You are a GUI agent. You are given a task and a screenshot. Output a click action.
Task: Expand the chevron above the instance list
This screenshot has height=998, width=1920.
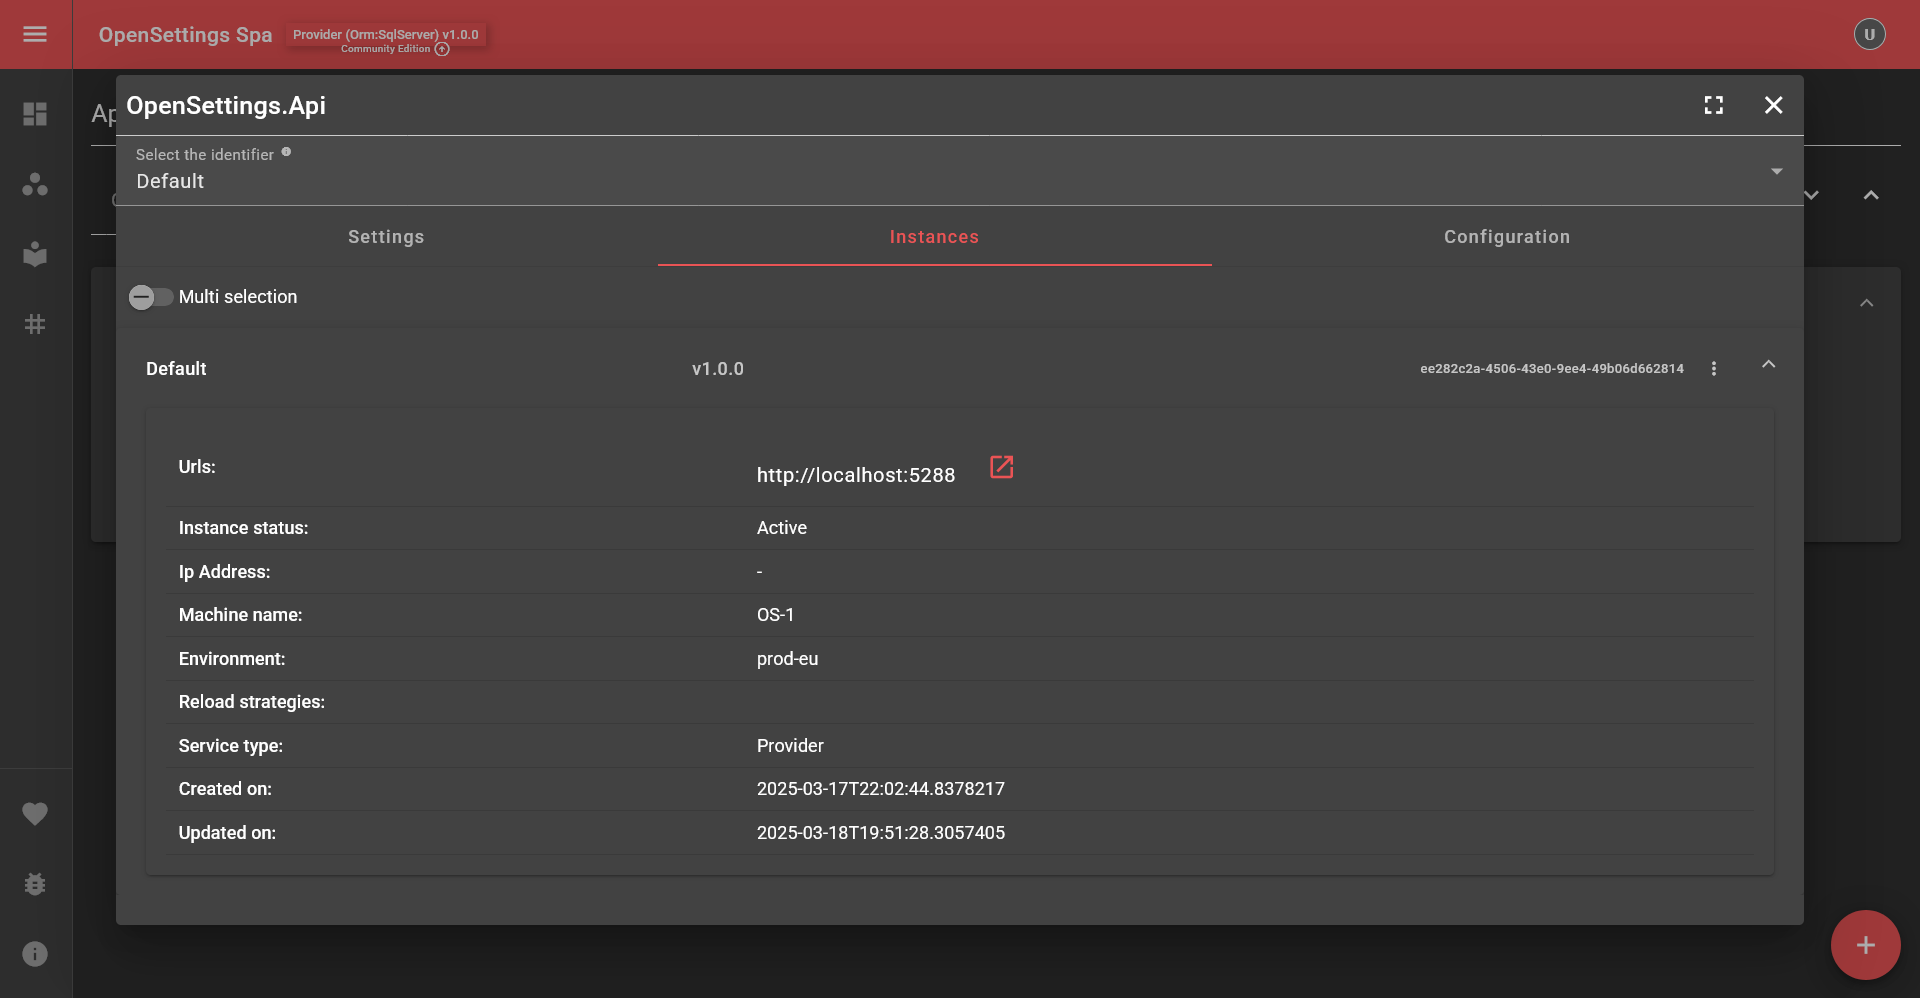pyautogui.click(x=1867, y=303)
